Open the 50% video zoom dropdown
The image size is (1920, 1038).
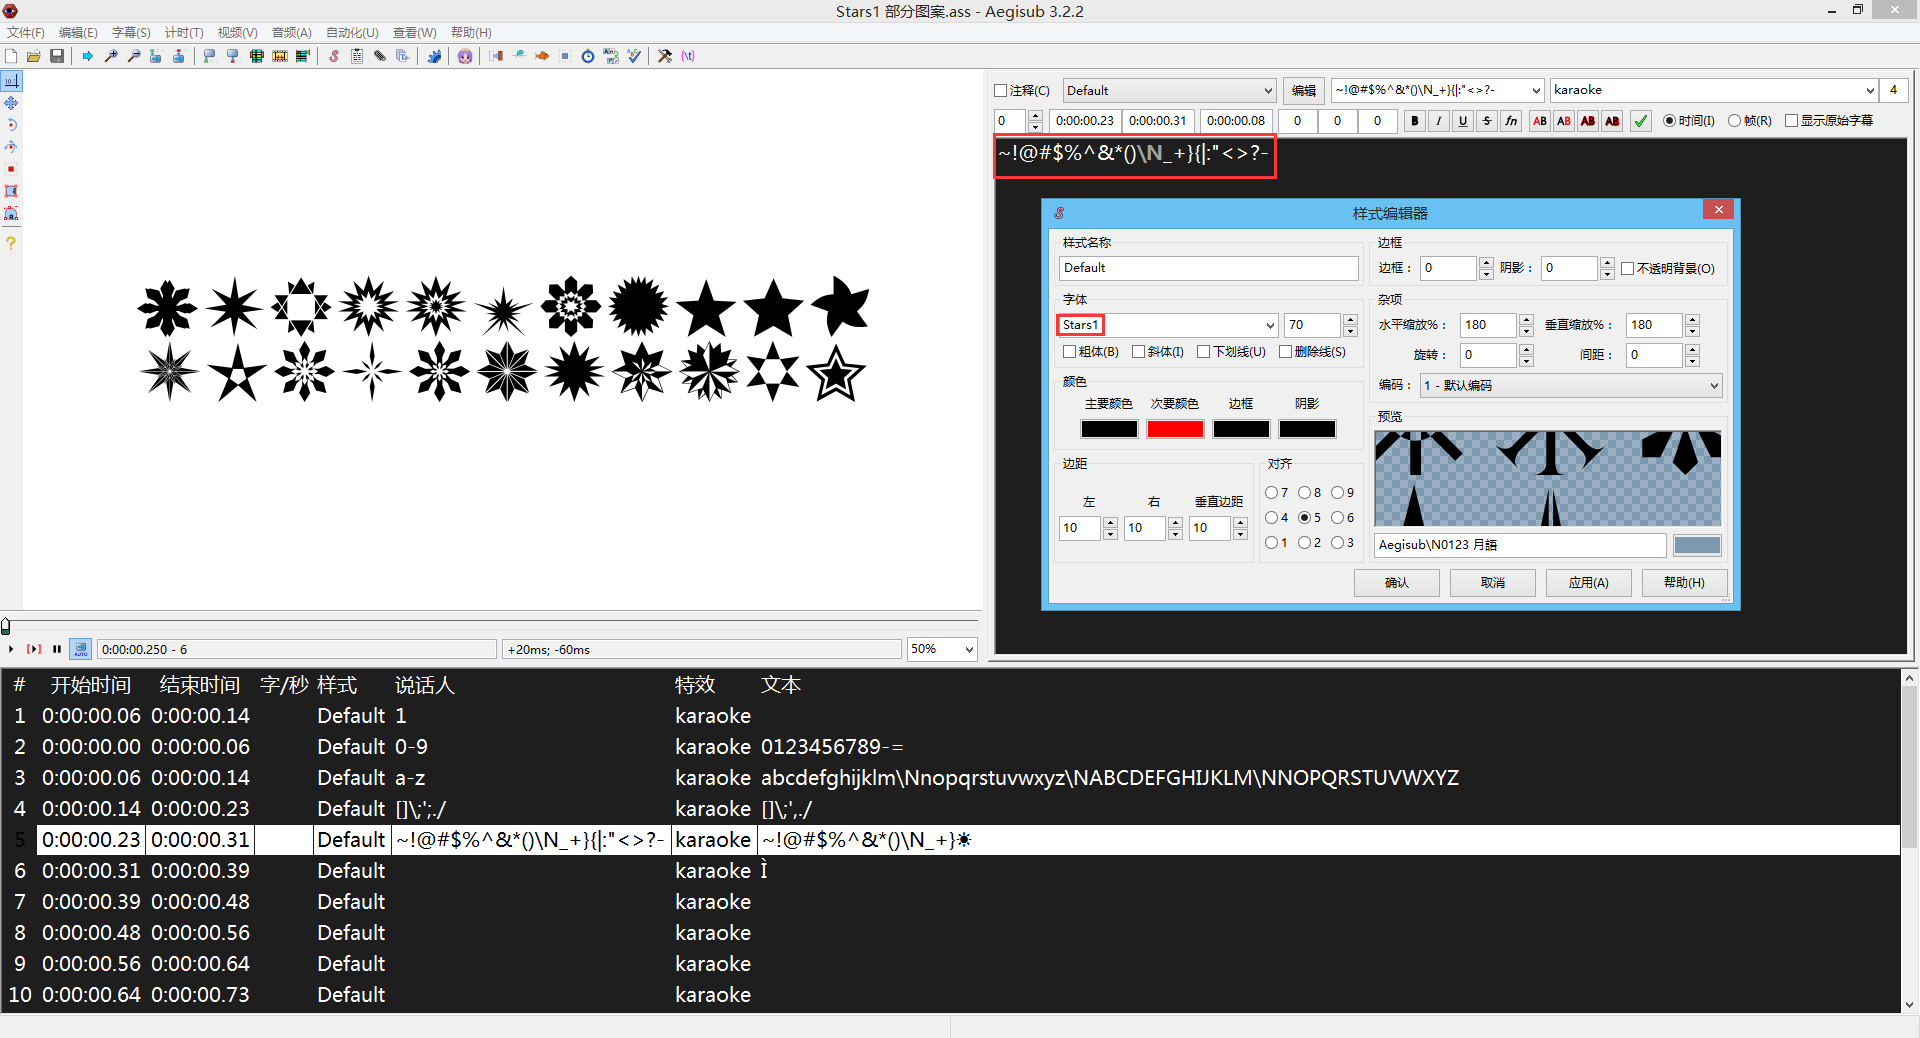pyautogui.click(x=968, y=649)
